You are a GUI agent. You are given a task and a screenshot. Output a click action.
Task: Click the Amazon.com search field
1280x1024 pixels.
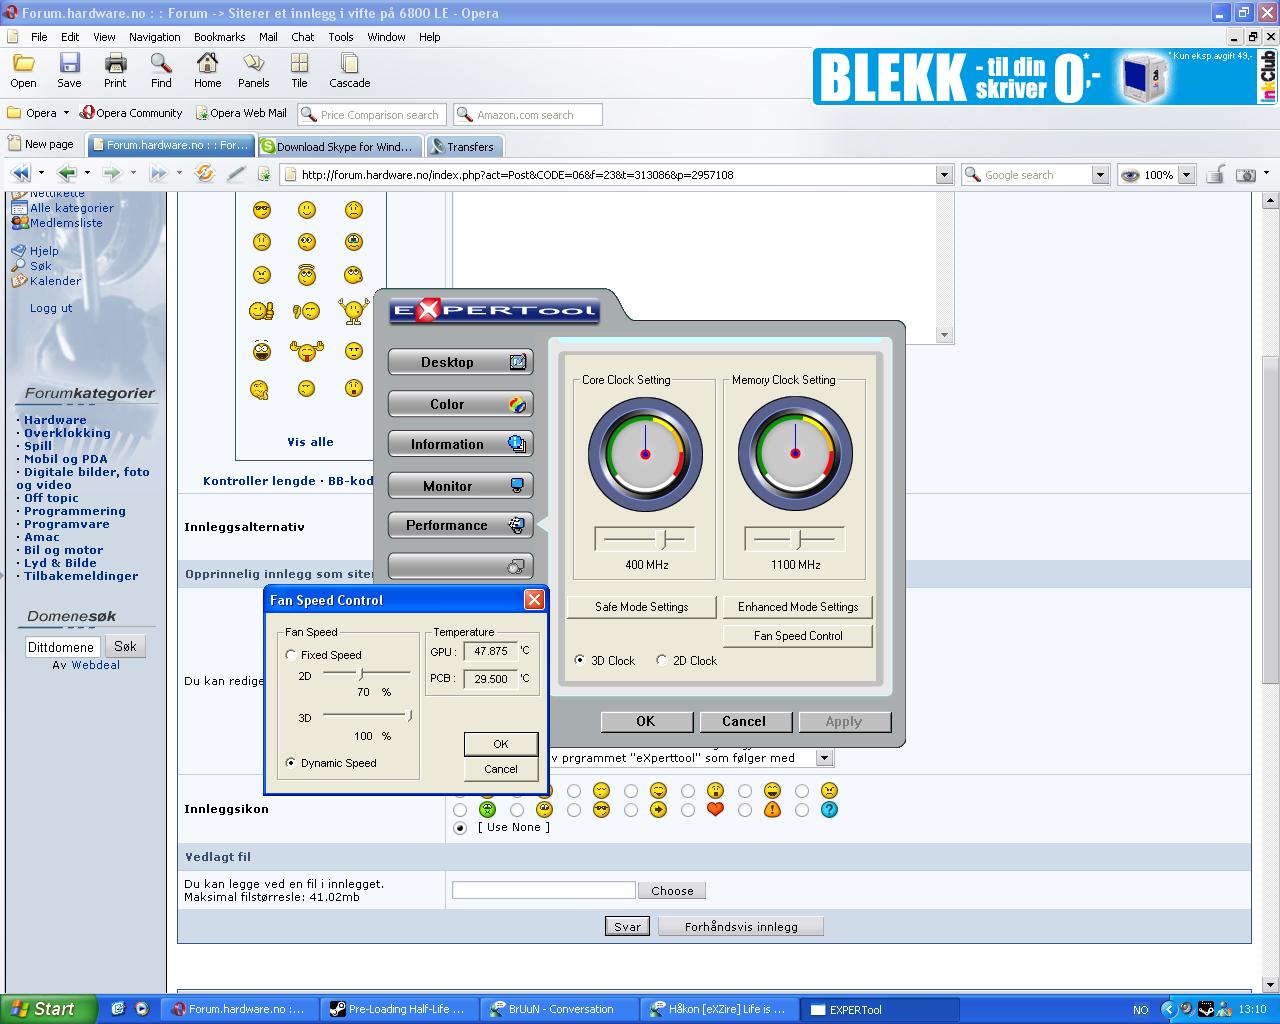pos(528,115)
